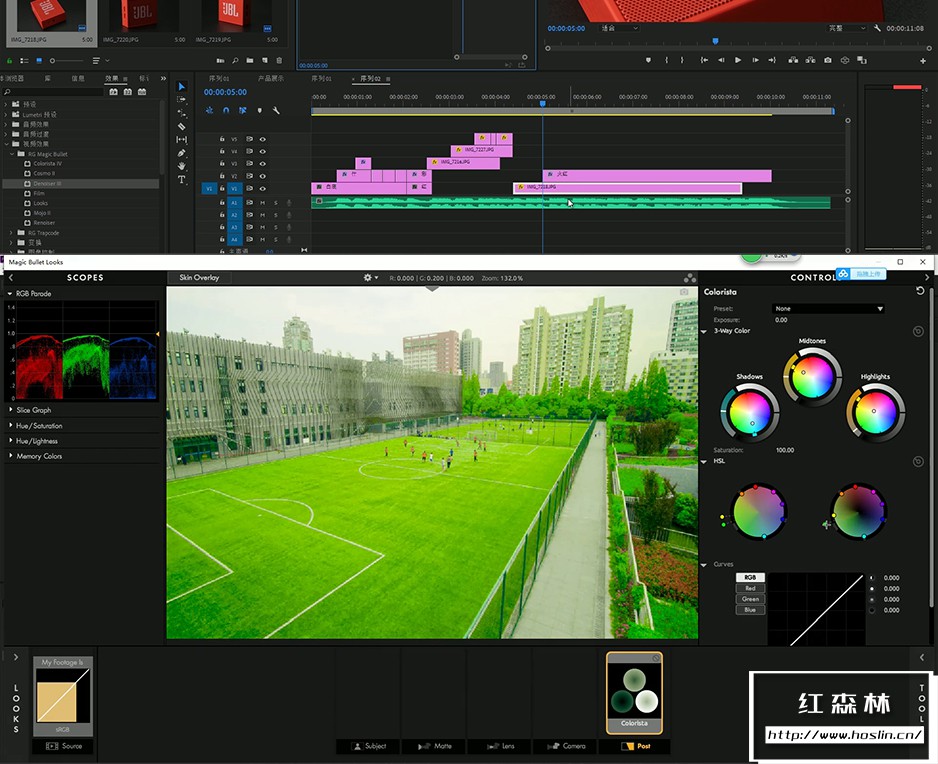
Task: Click the Export Frame camera icon
Action: coord(827,60)
